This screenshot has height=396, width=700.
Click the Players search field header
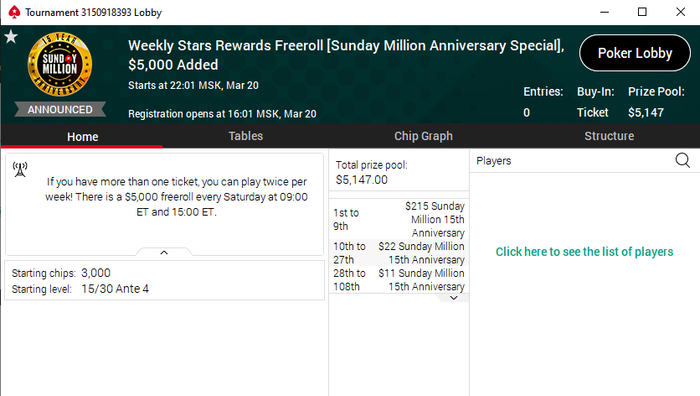point(574,161)
